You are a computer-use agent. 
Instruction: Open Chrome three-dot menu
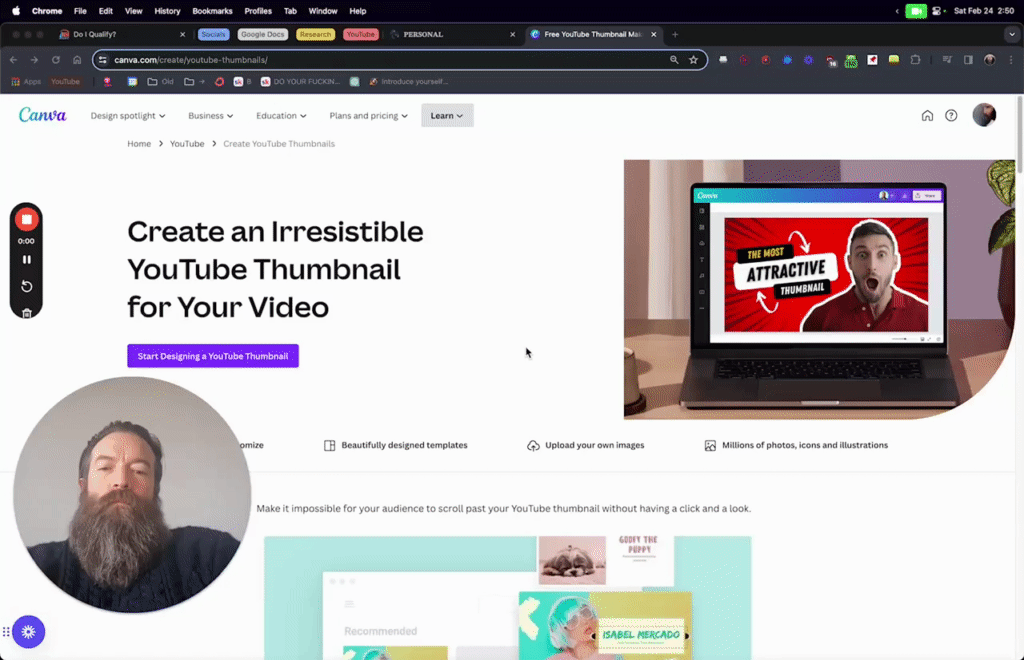1011,59
